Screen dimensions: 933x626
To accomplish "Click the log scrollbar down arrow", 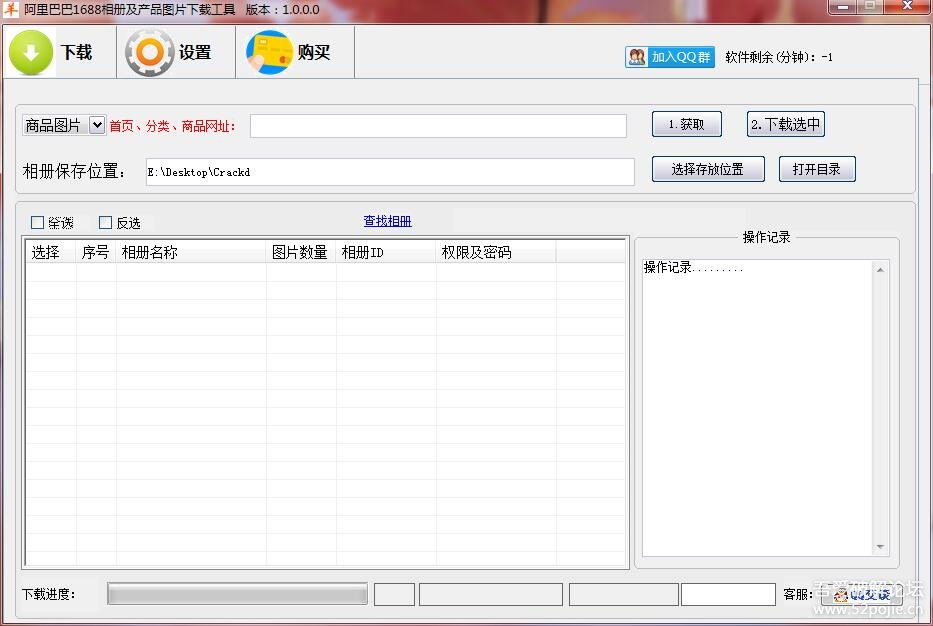I will 880,546.
